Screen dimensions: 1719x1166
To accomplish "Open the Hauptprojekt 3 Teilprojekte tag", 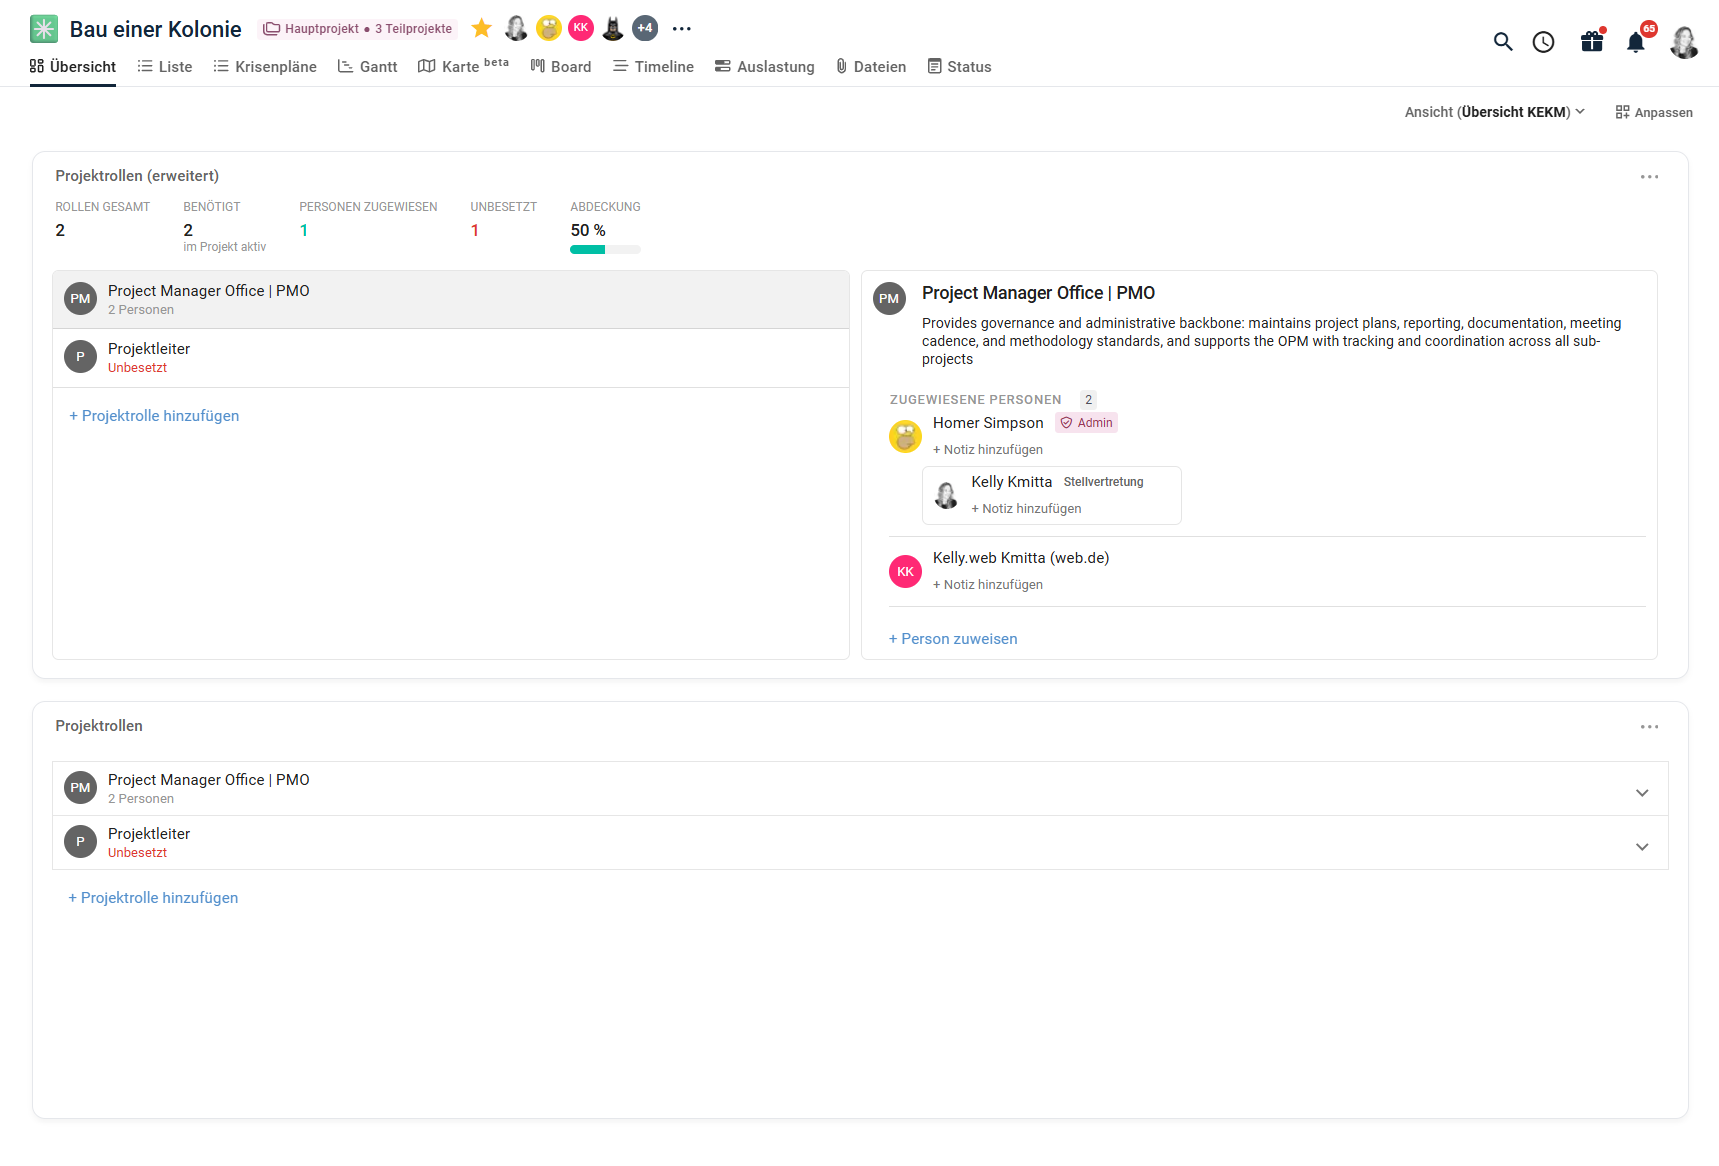I will click(357, 29).
